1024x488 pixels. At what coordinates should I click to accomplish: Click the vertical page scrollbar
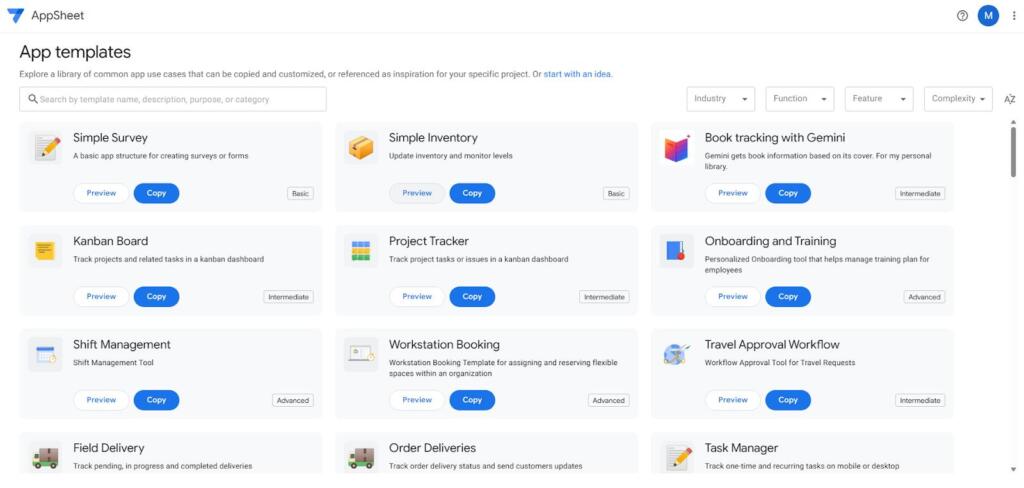click(x=1013, y=150)
